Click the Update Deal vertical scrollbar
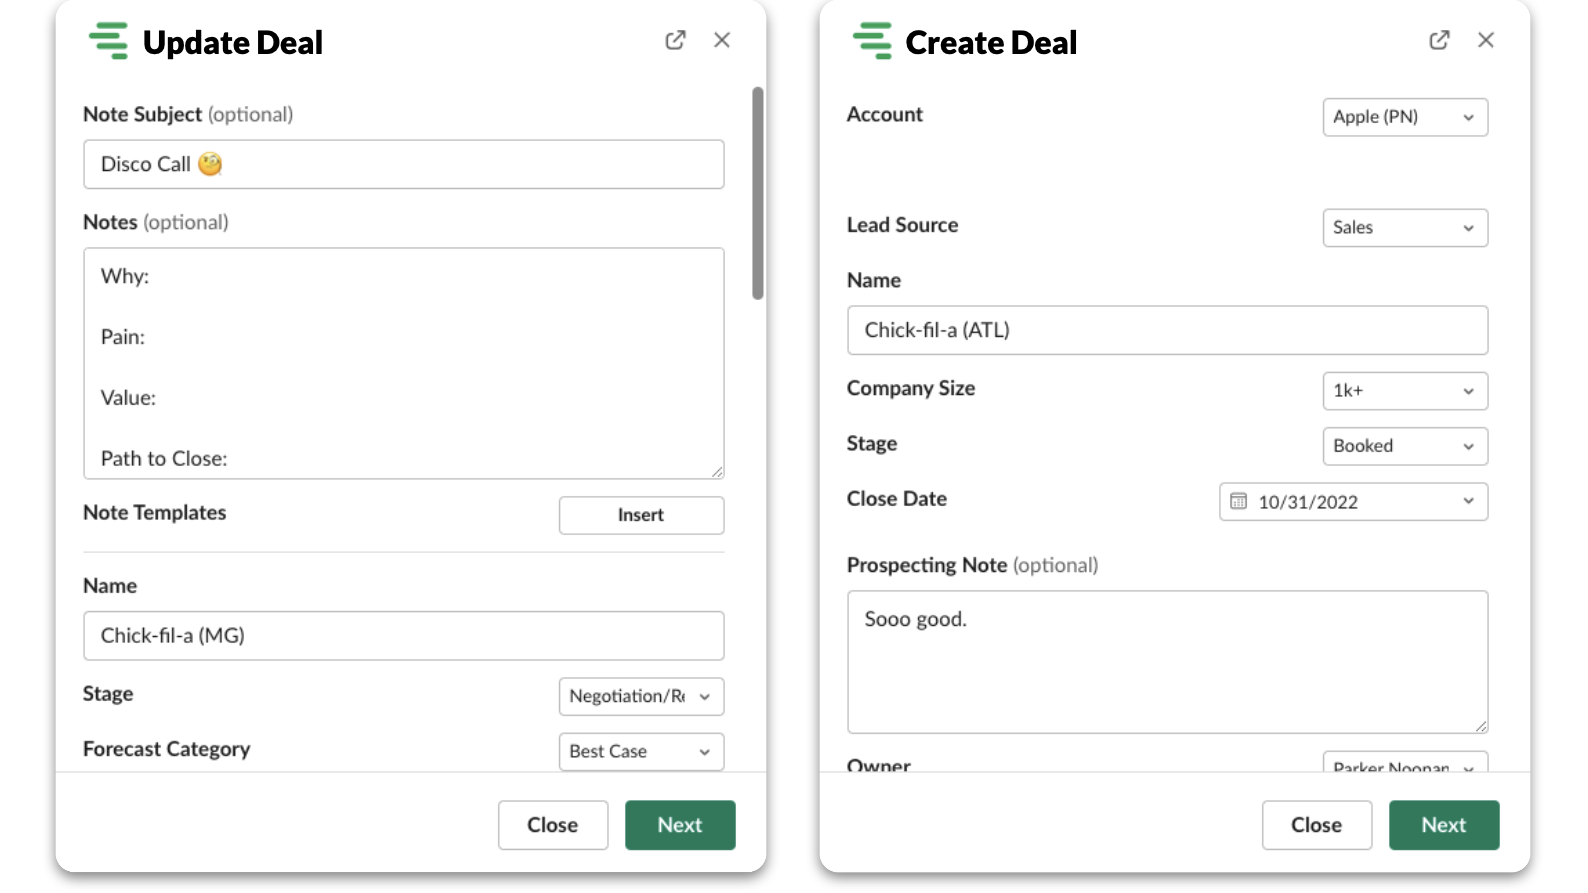This screenshot has width=1588, height=893. 758,193
